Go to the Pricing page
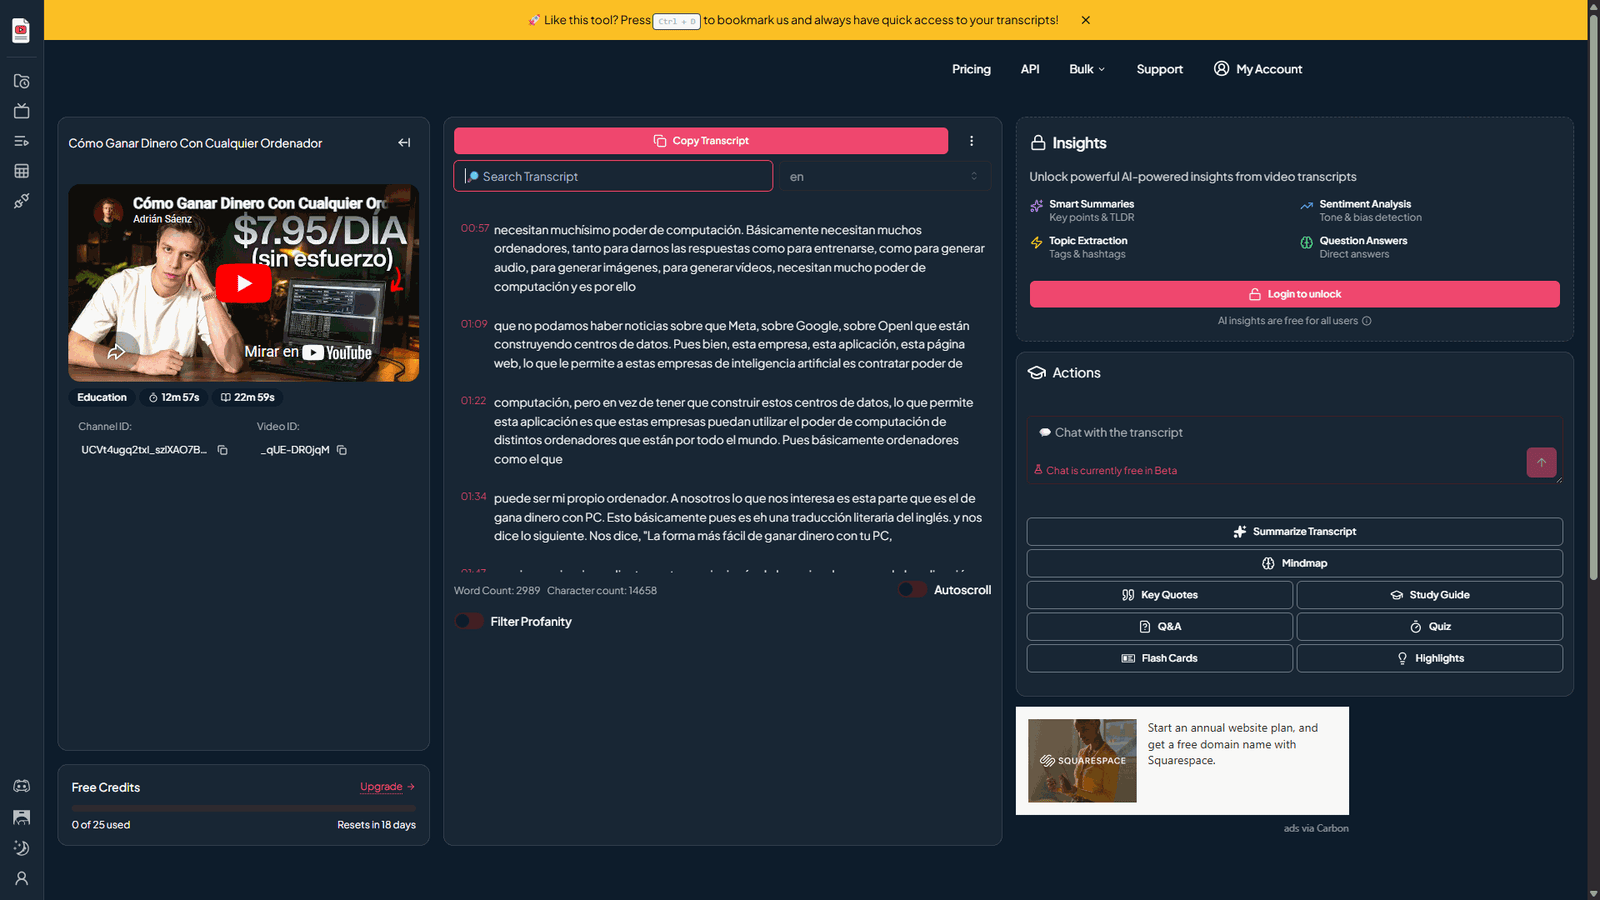This screenshot has height=900, width=1600. click(971, 69)
